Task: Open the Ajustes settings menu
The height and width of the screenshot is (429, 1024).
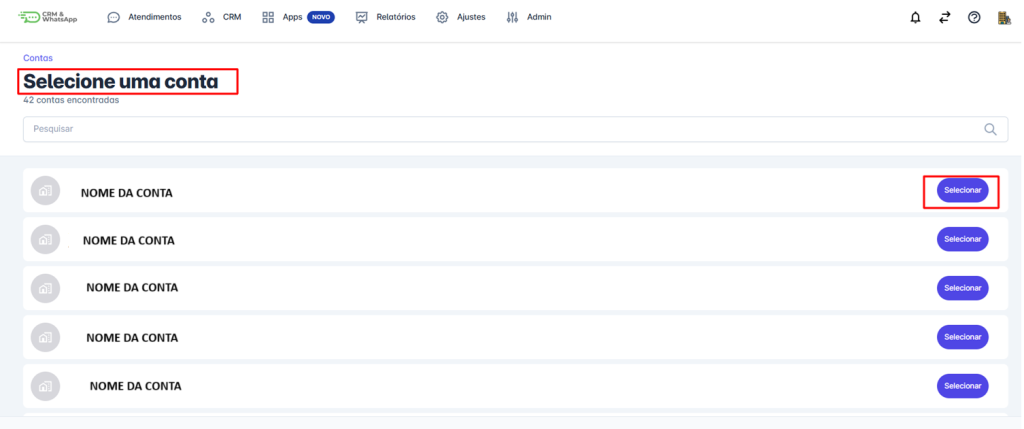Action: 460,17
